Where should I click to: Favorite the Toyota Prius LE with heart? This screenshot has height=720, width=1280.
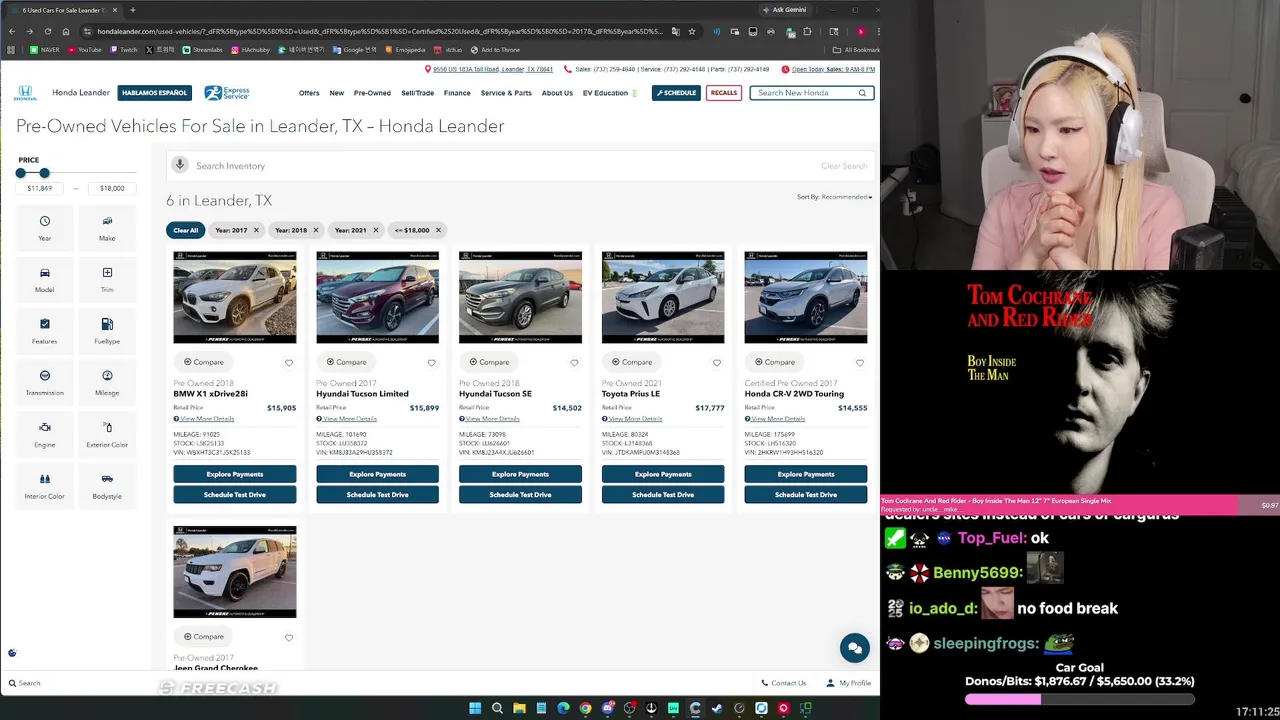point(717,362)
